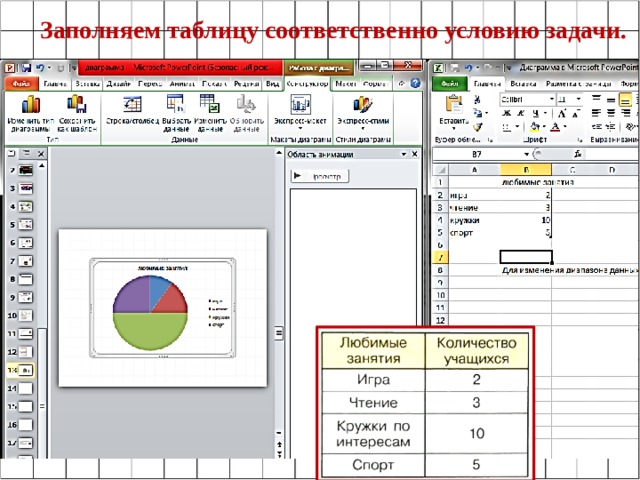640x480 pixels.
Task: Click the Orientation icon in Excel alignment
Action: click(x=631, y=127)
